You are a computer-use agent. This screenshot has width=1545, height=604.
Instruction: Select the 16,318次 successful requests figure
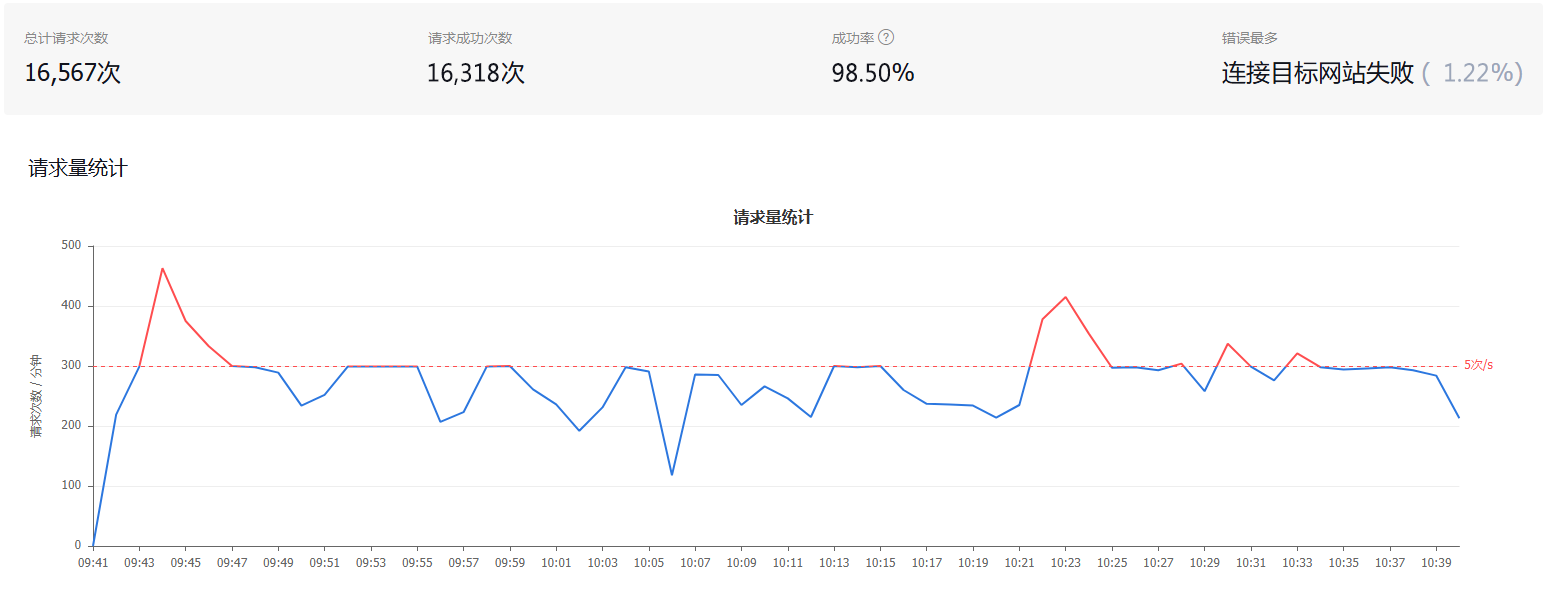475,73
